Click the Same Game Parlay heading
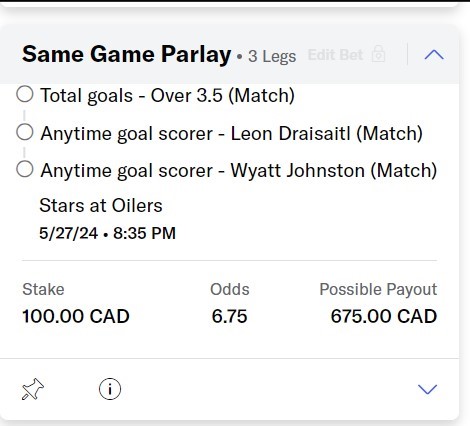 126,54
